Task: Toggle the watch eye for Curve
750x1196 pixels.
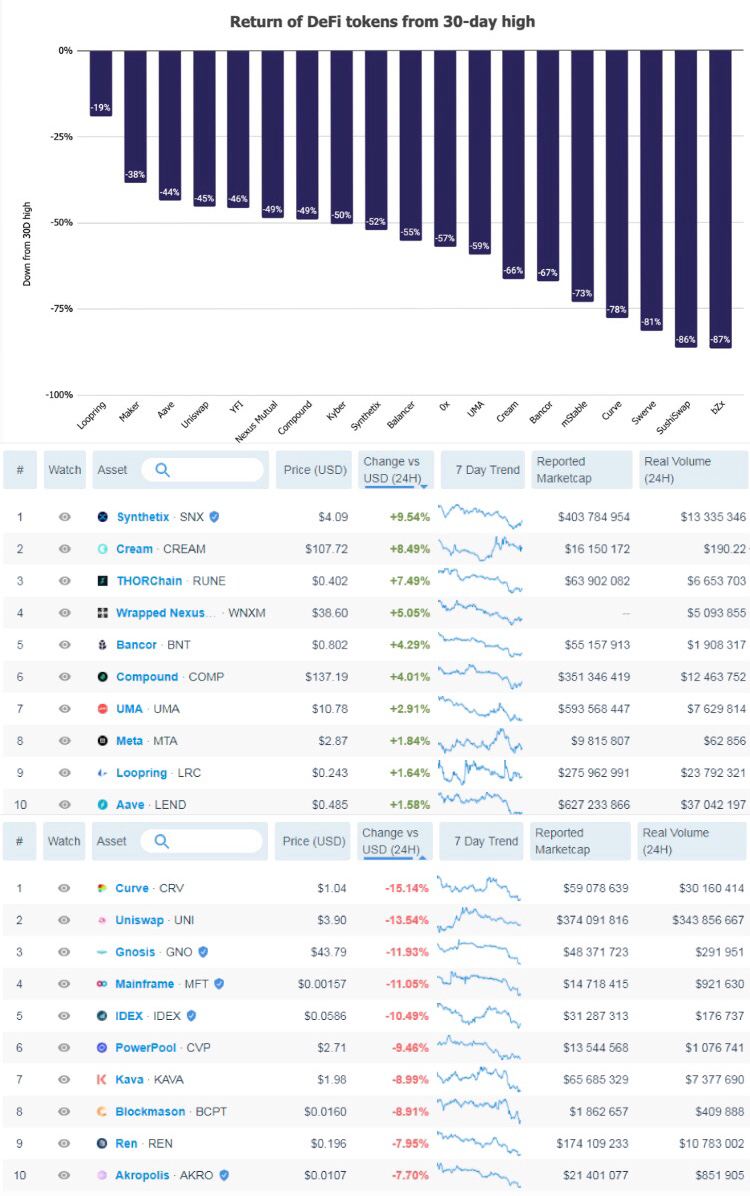Action: [x=64, y=889]
